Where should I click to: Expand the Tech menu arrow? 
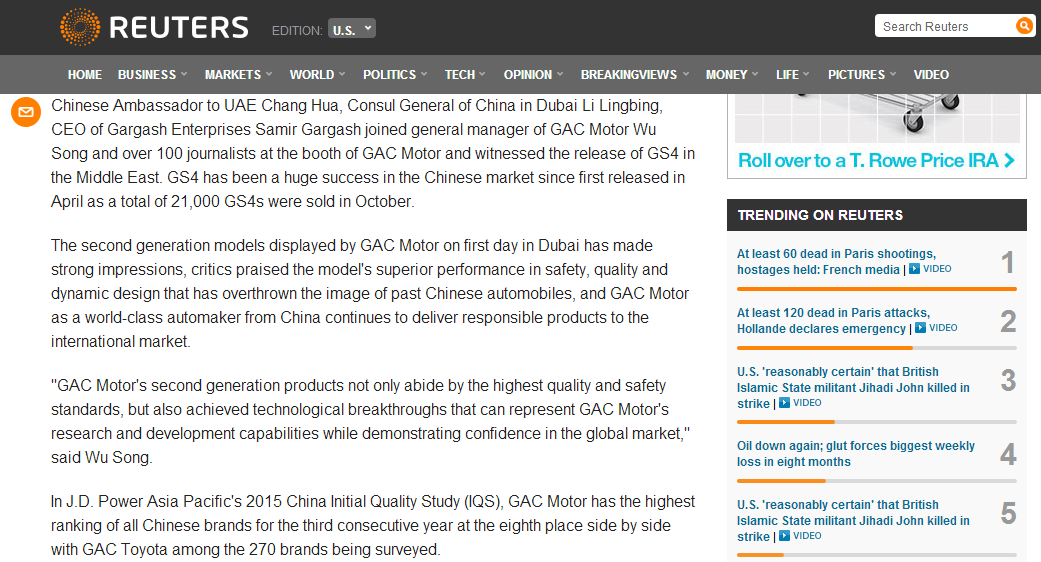[x=482, y=74]
